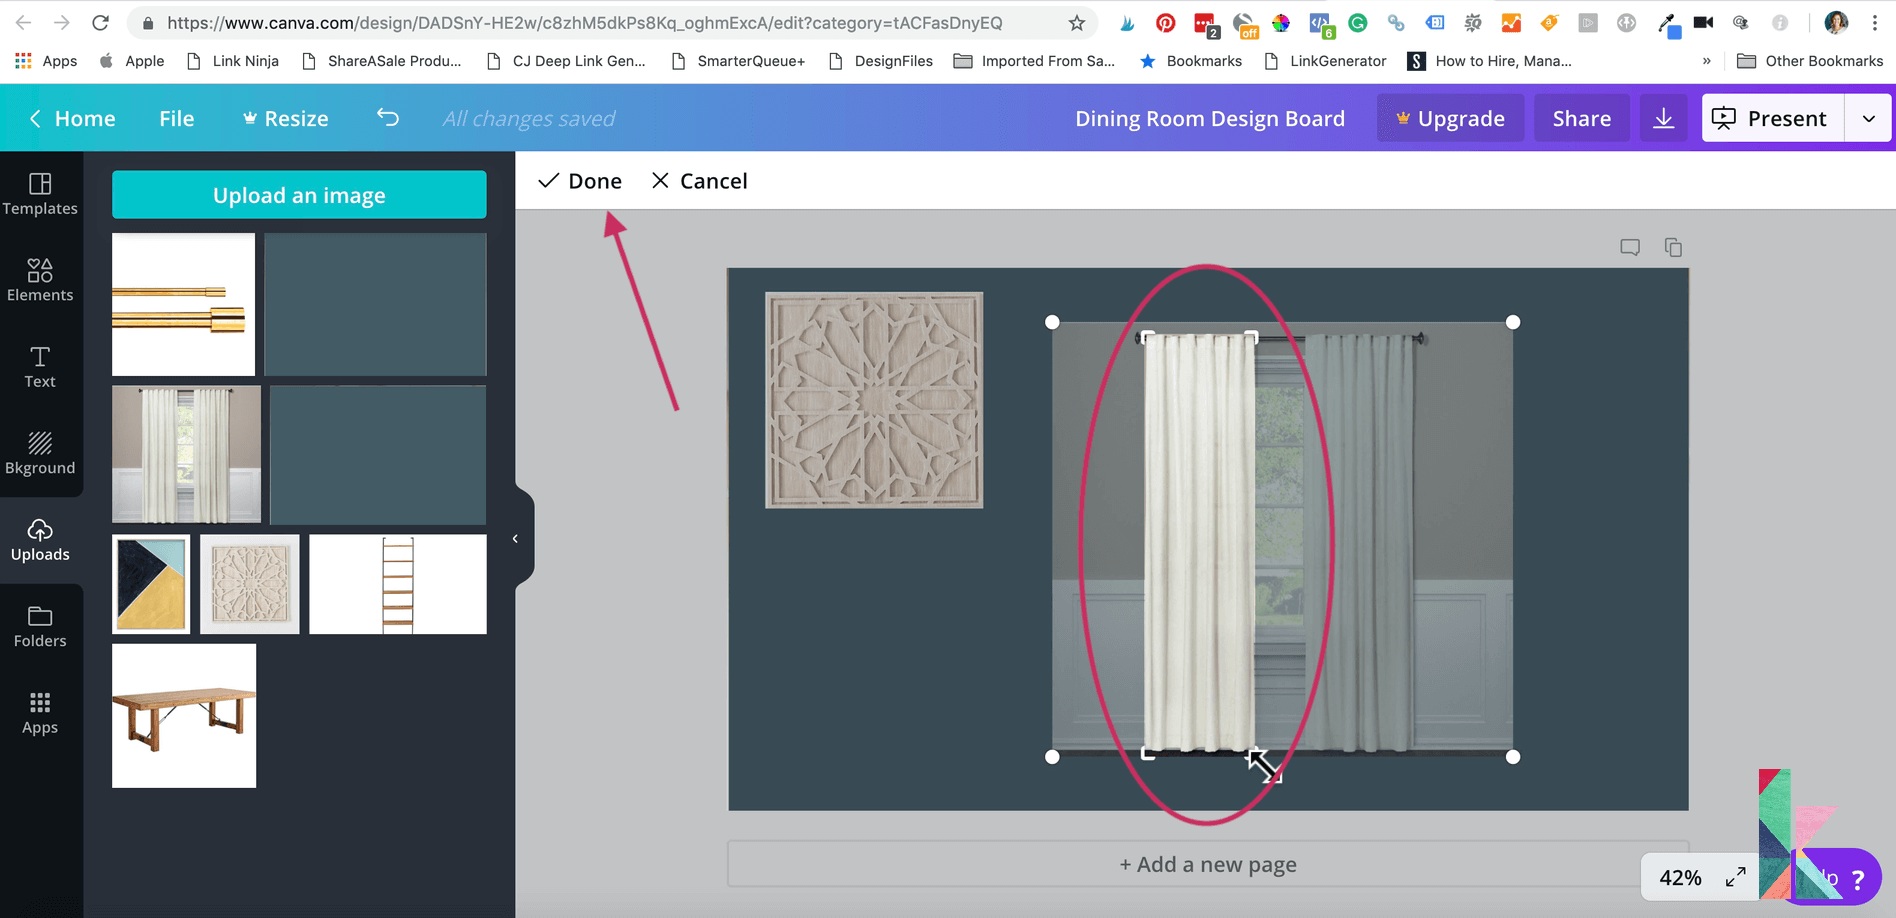This screenshot has width=1896, height=918.
Task: Open the Text panel
Action: point(40,366)
